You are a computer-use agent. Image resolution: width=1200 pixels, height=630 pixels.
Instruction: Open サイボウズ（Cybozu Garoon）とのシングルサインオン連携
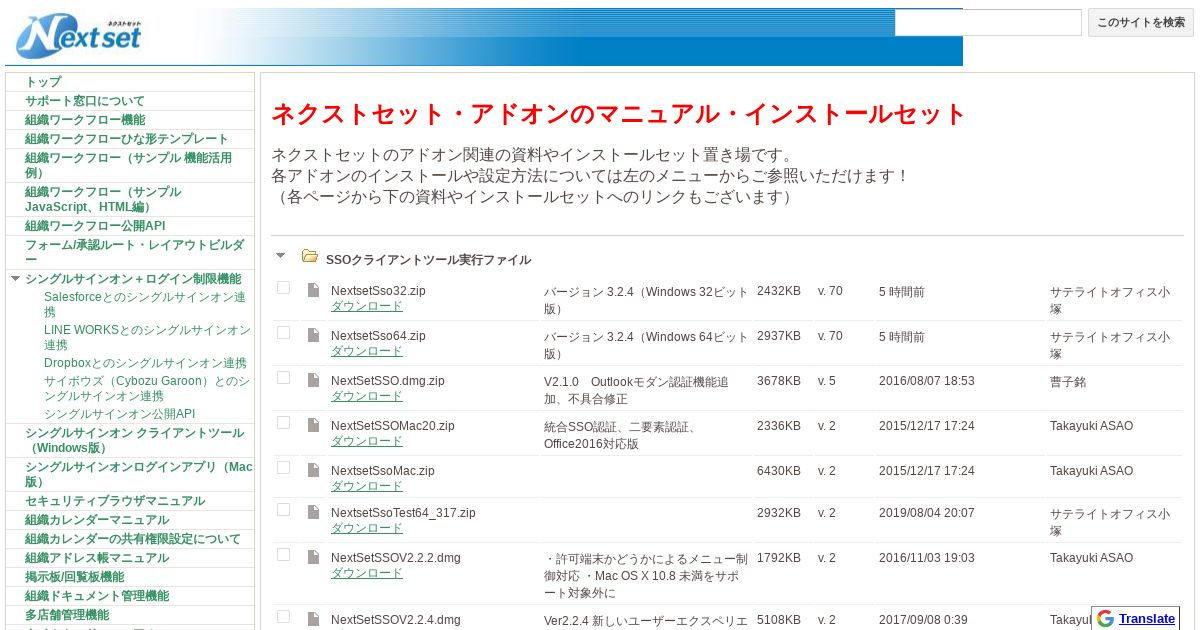147,389
